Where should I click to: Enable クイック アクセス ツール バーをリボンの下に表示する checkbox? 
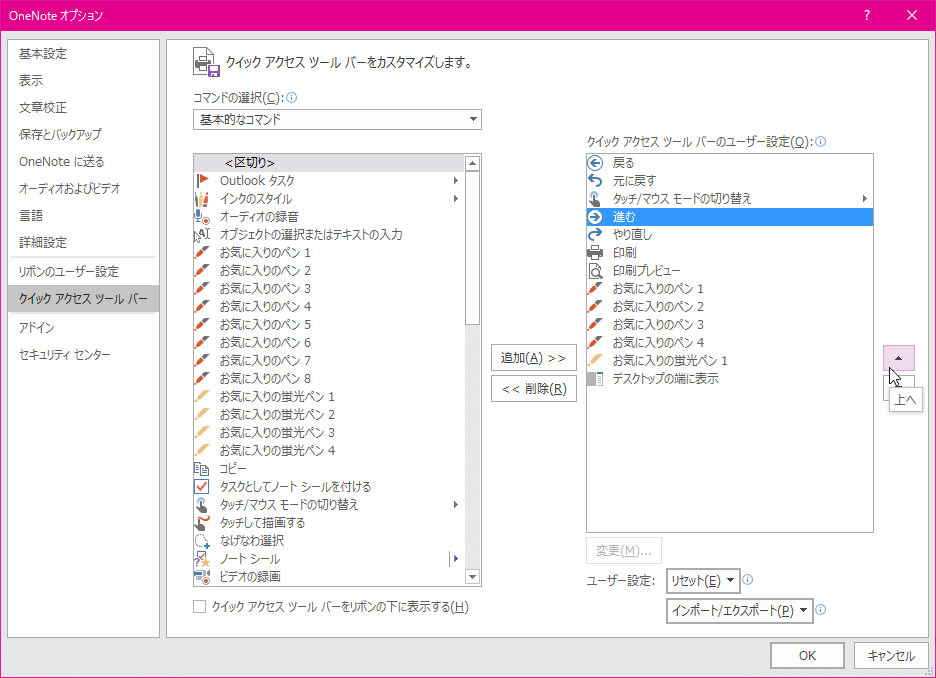click(x=199, y=606)
